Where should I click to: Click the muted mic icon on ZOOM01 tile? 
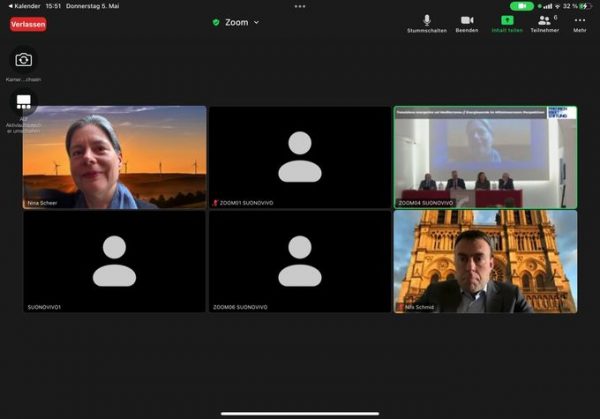point(215,203)
